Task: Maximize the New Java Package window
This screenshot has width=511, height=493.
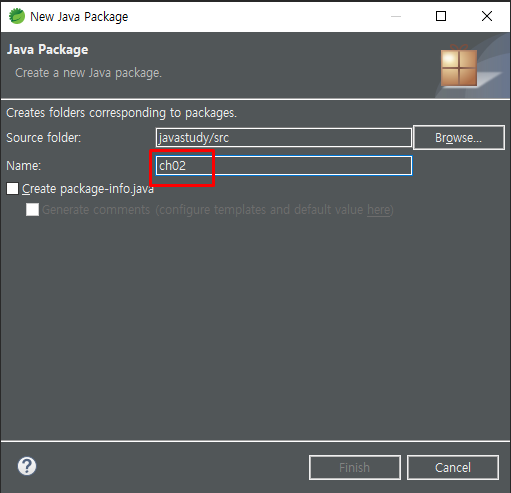Action: [441, 16]
